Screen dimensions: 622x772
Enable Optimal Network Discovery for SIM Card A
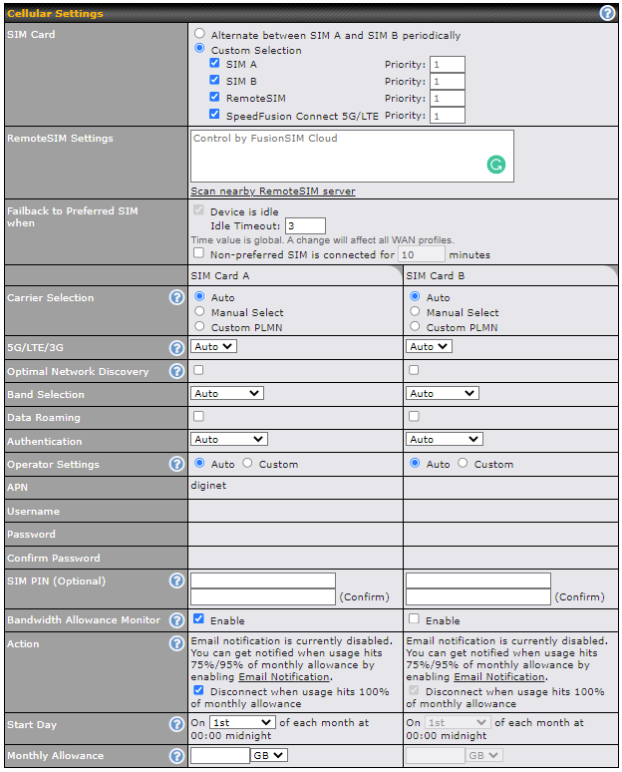tap(198, 370)
